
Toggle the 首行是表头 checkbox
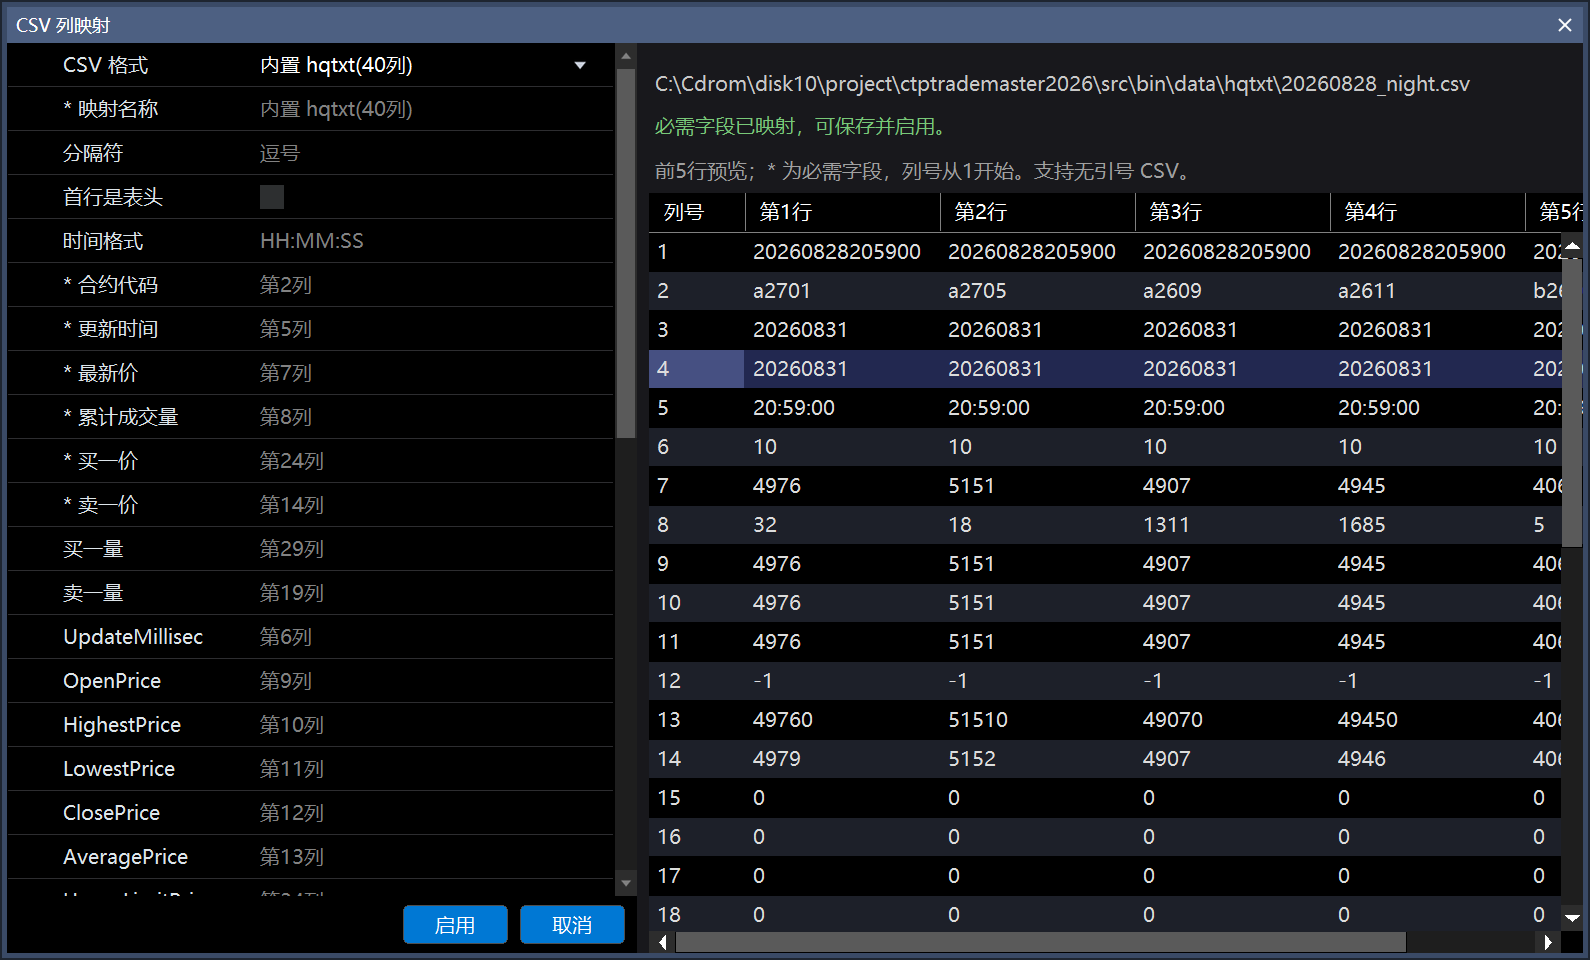[x=272, y=197]
